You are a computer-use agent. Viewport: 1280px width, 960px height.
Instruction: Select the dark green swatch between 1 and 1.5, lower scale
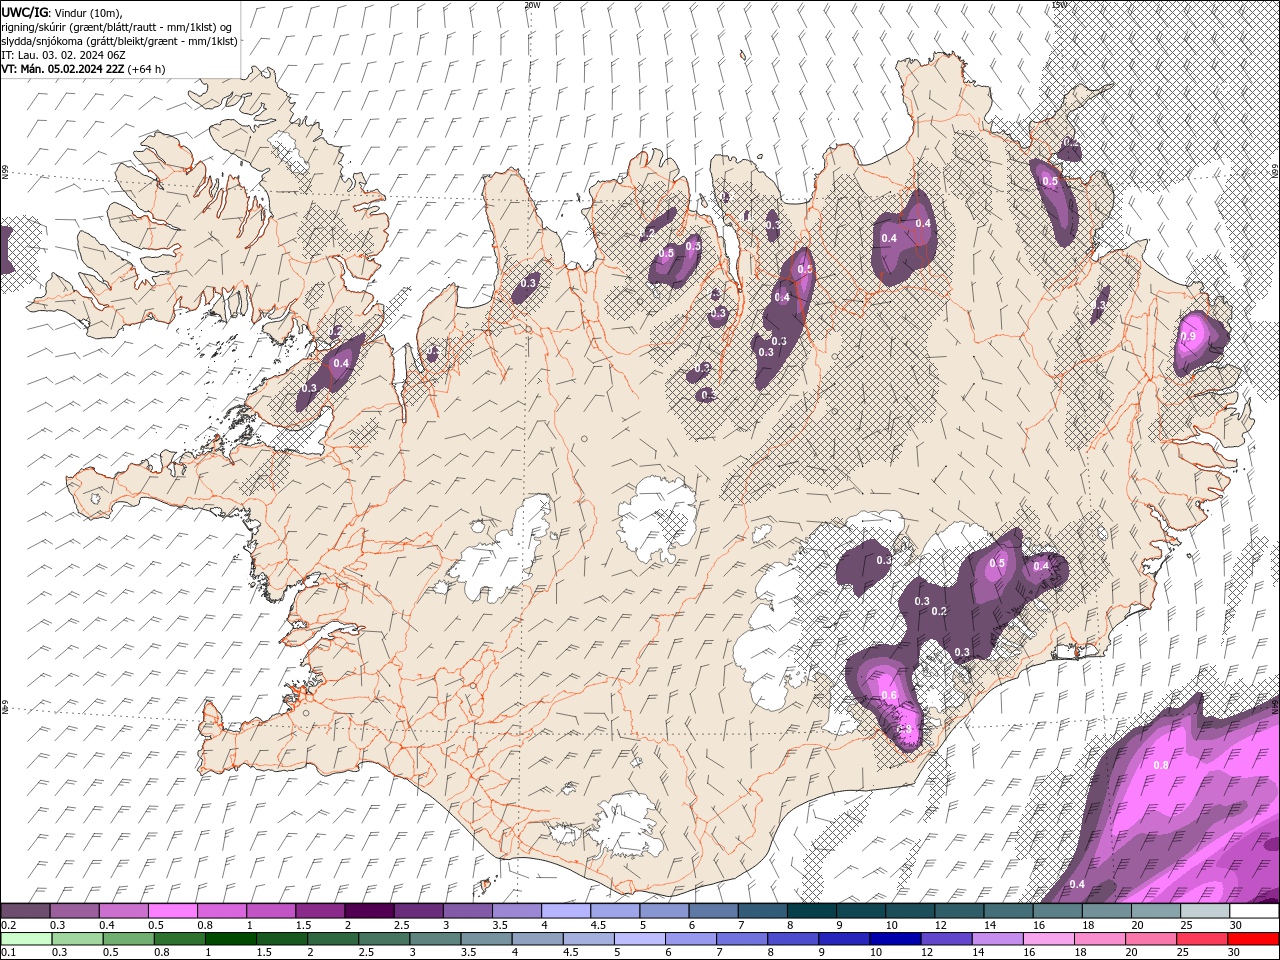(x=231, y=939)
